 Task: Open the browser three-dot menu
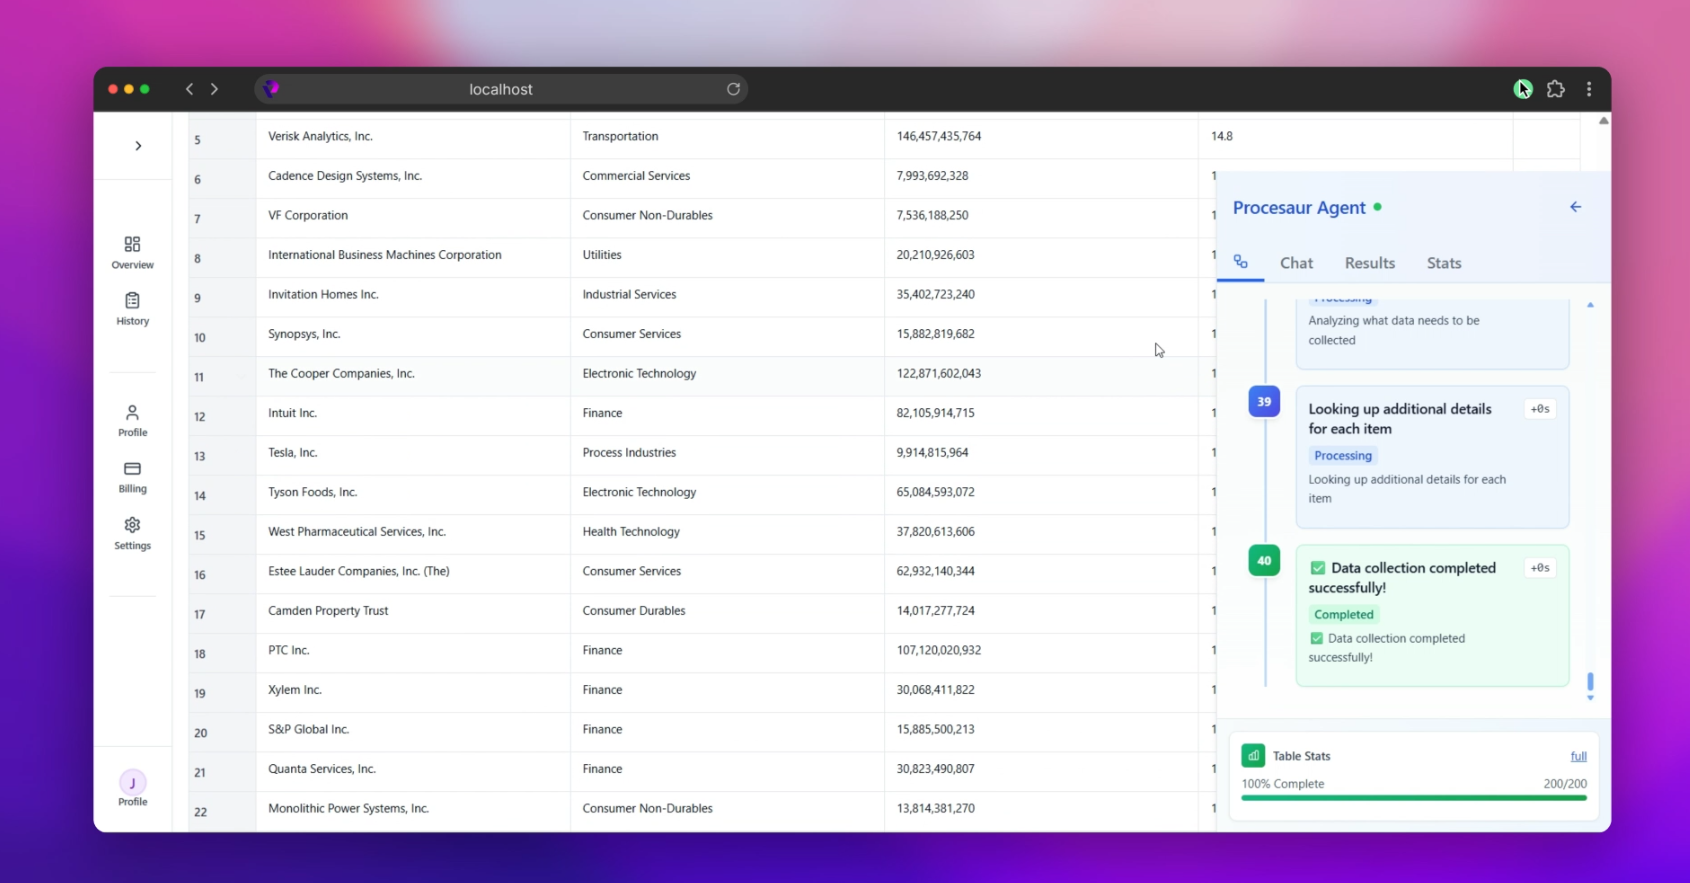tap(1589, 89)
